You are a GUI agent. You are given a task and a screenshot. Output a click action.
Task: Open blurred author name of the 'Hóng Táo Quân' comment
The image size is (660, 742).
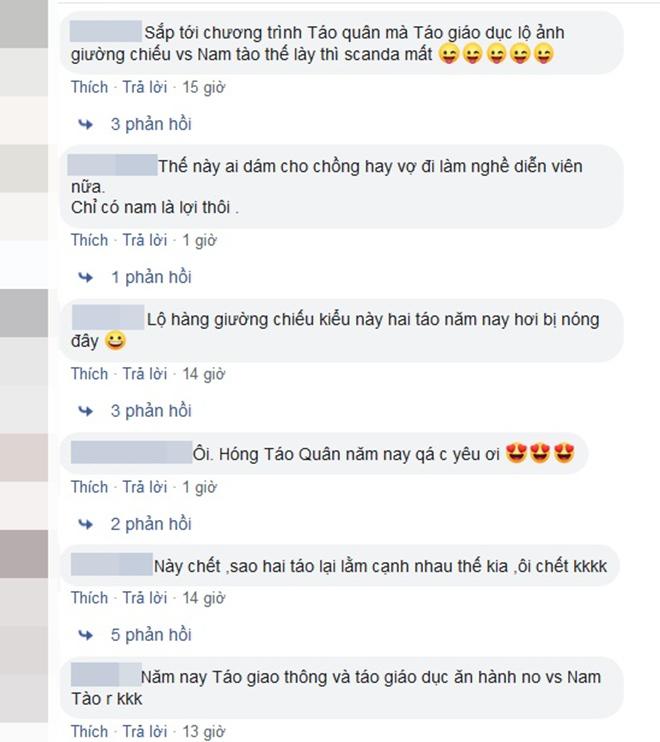pos(131,453)
